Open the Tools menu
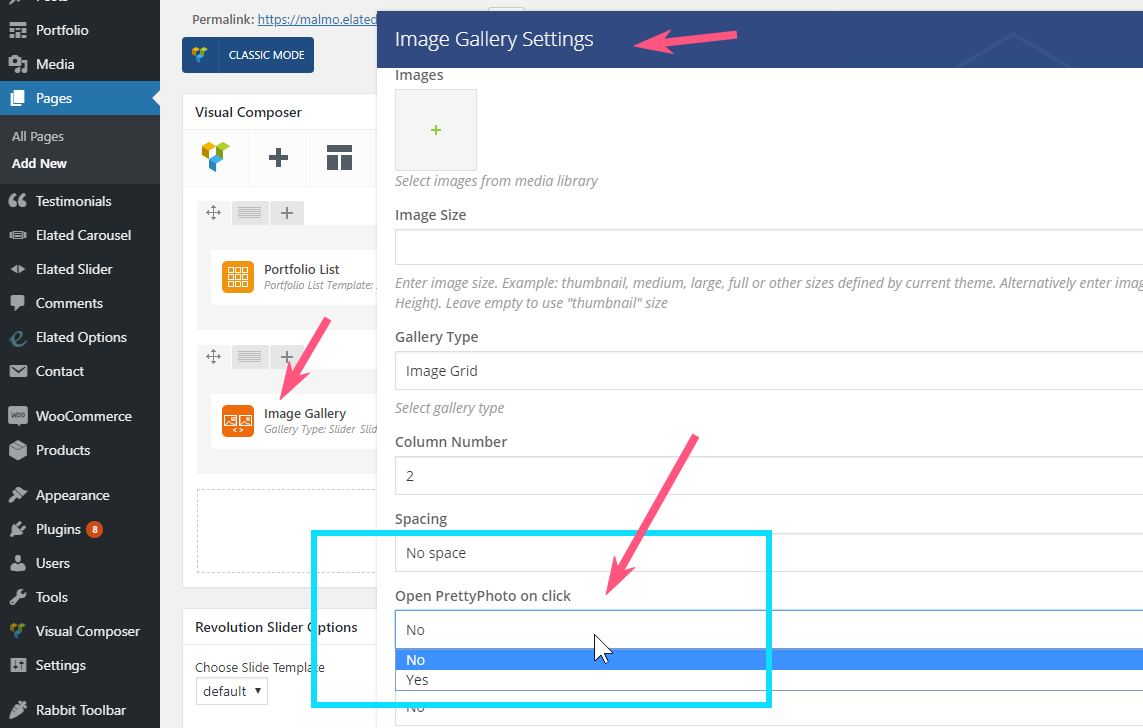Image resolution: width=1143 pixels, height=728 pixels. pyautogui.click(x=79, y=597)
